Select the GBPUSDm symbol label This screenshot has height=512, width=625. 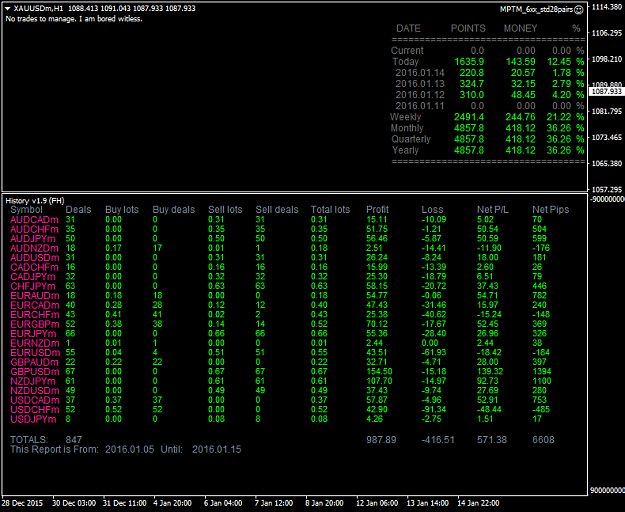(35, 372)
